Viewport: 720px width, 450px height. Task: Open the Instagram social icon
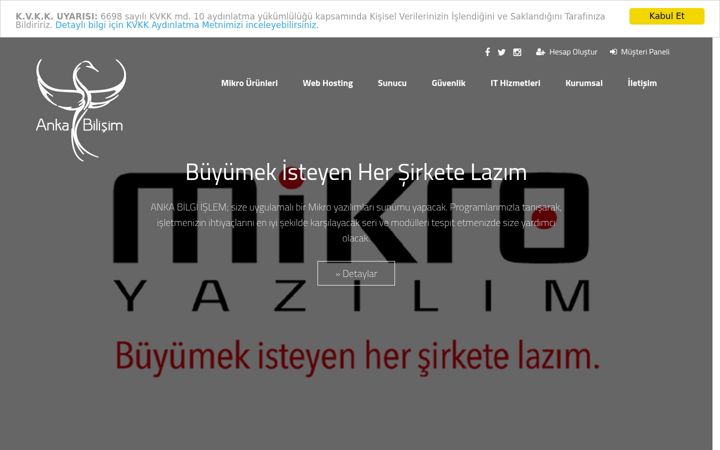pos(517,52)
